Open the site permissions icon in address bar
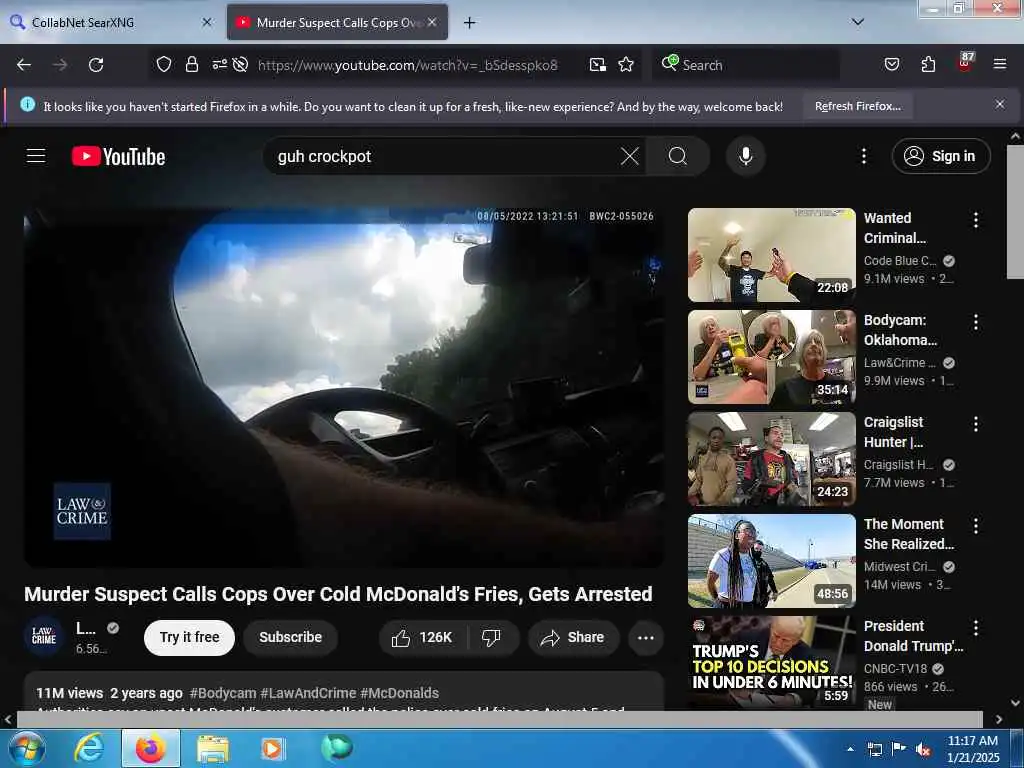 tap(219, 64)
